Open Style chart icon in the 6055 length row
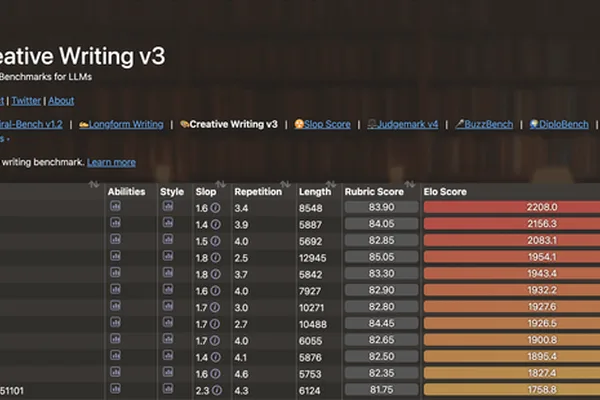This screenshot has width=600, height=400. pos(168,339)
